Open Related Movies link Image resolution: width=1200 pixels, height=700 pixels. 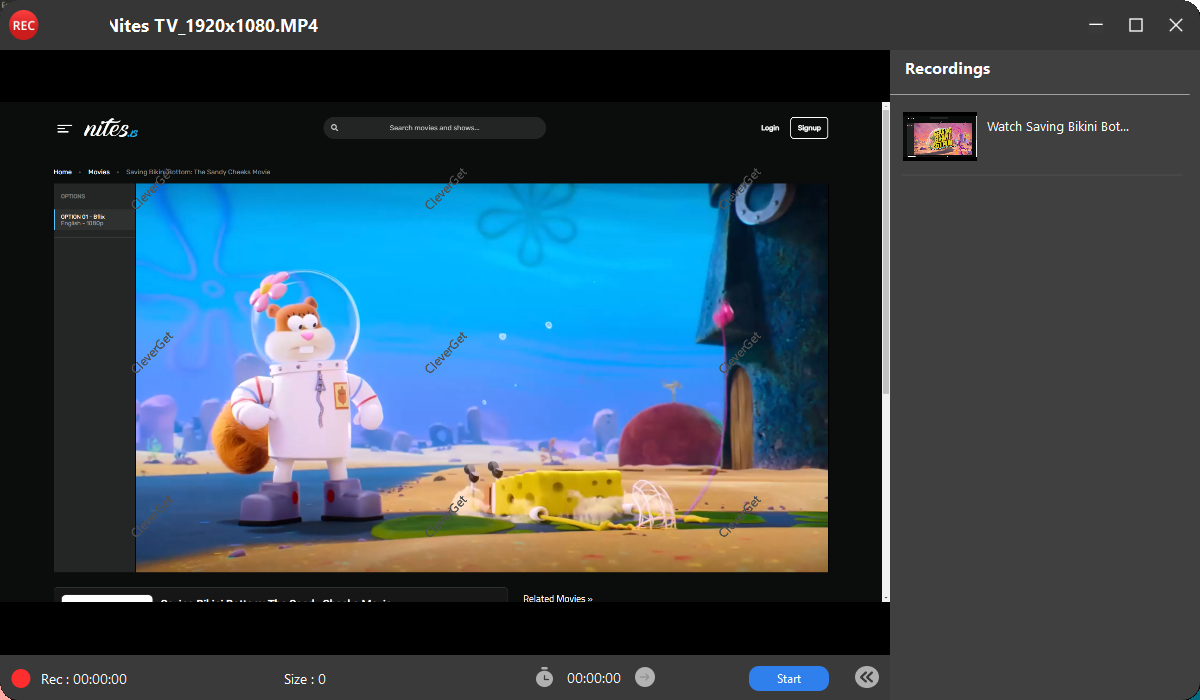[x=557, y=599]
